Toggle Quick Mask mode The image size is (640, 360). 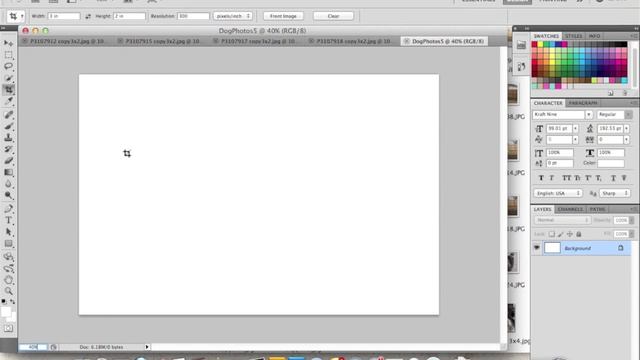point(8,328)
